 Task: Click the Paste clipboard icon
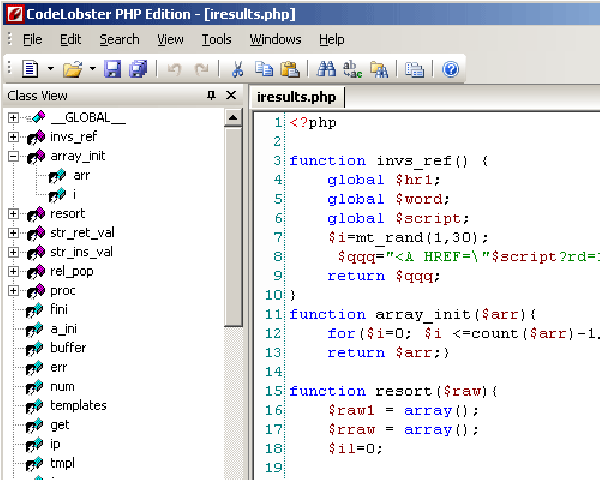point(289,69)
